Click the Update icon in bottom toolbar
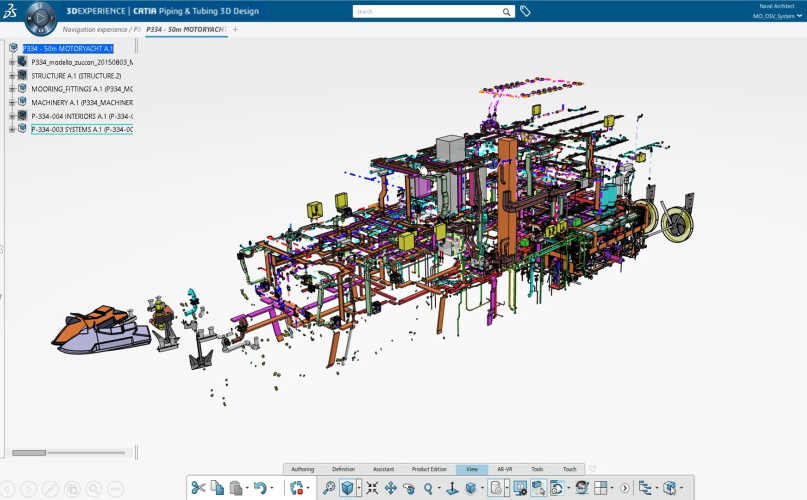The height and width of the screenshot is (500, 807). point(297,488)
